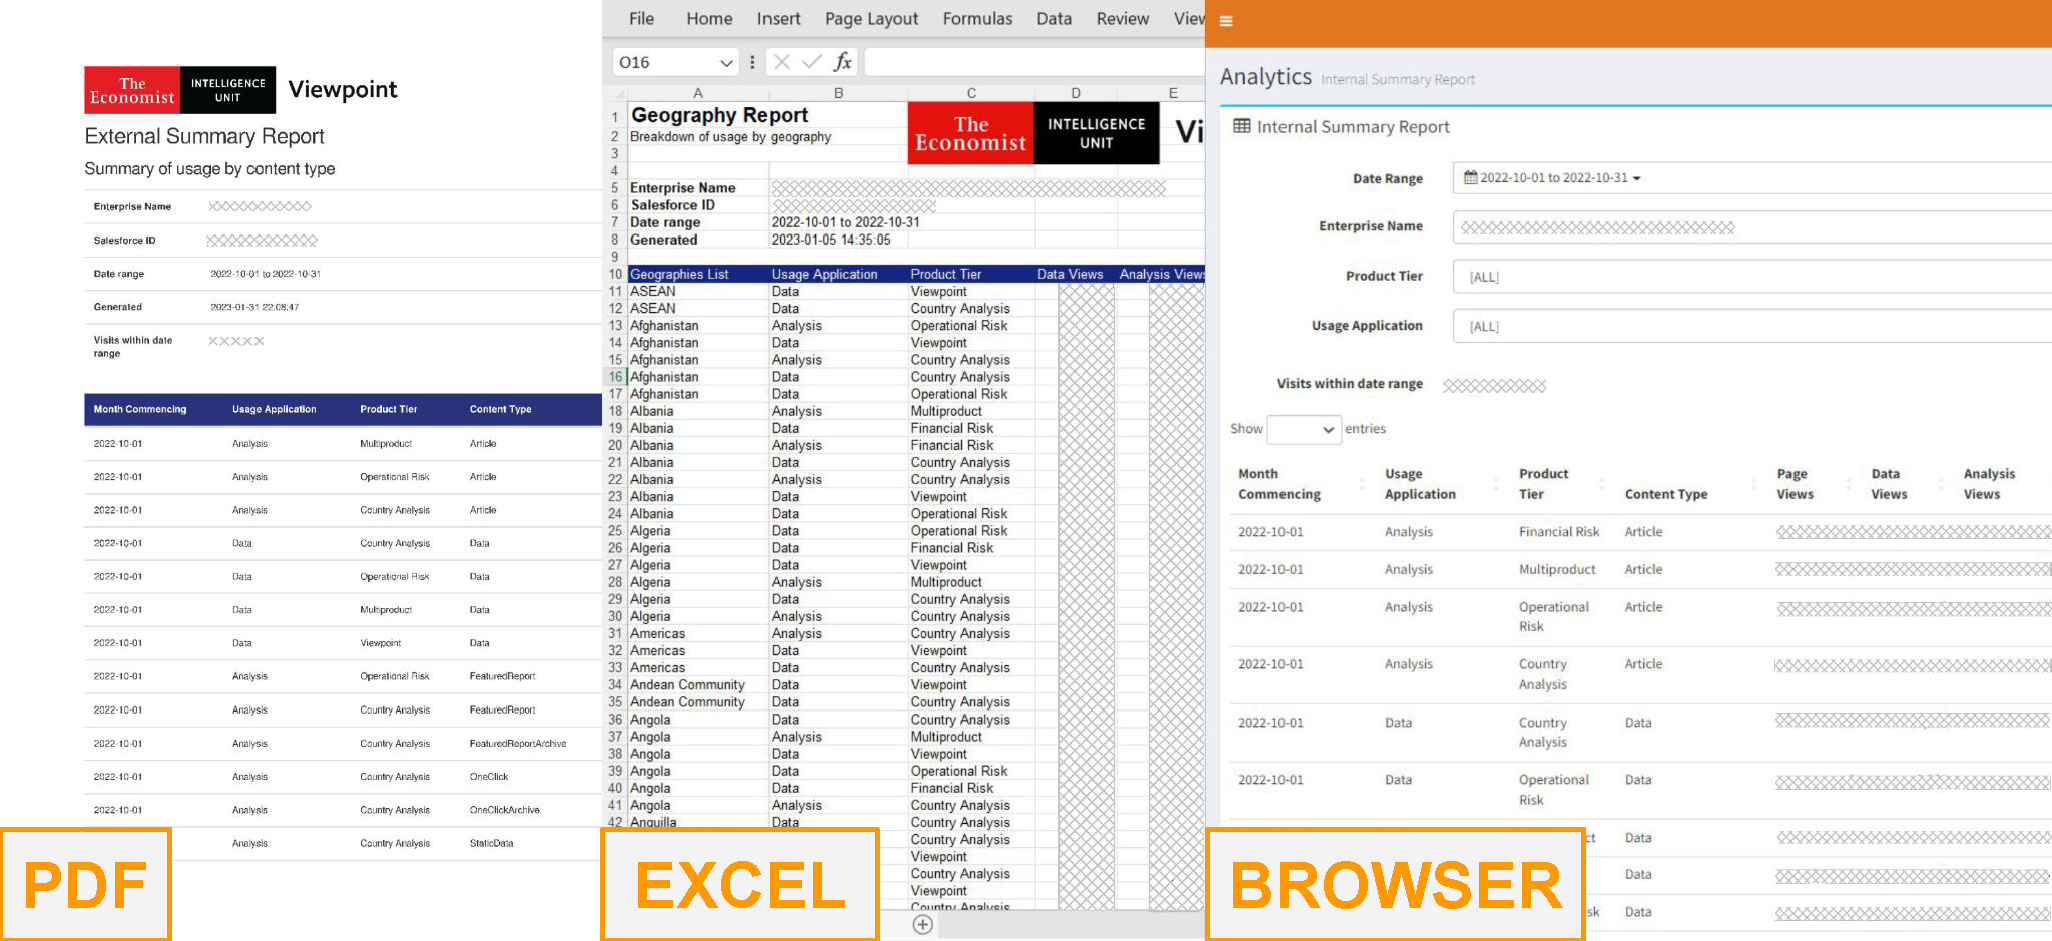Select the Anguilla cell in row 42

tap(698, 822)
